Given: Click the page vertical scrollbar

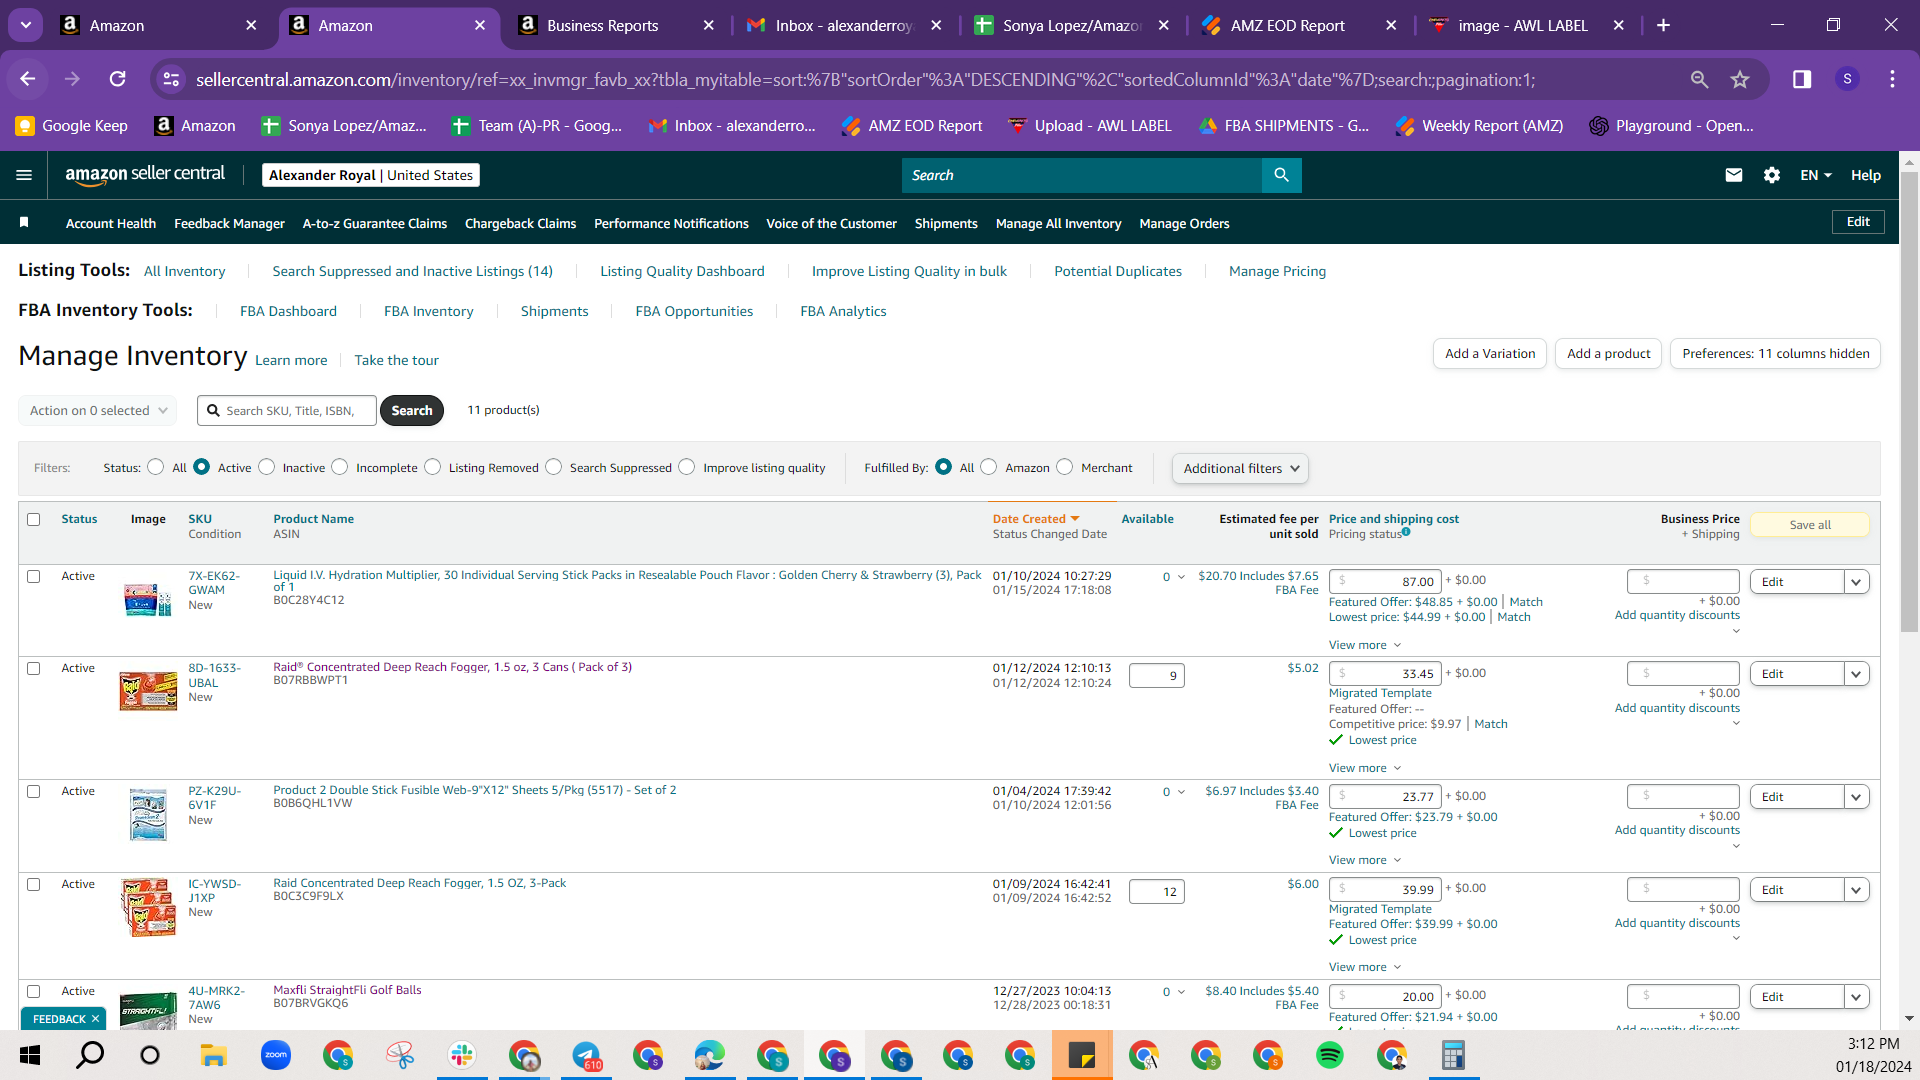Looking at the screenshot, I should pos(1909,400).
